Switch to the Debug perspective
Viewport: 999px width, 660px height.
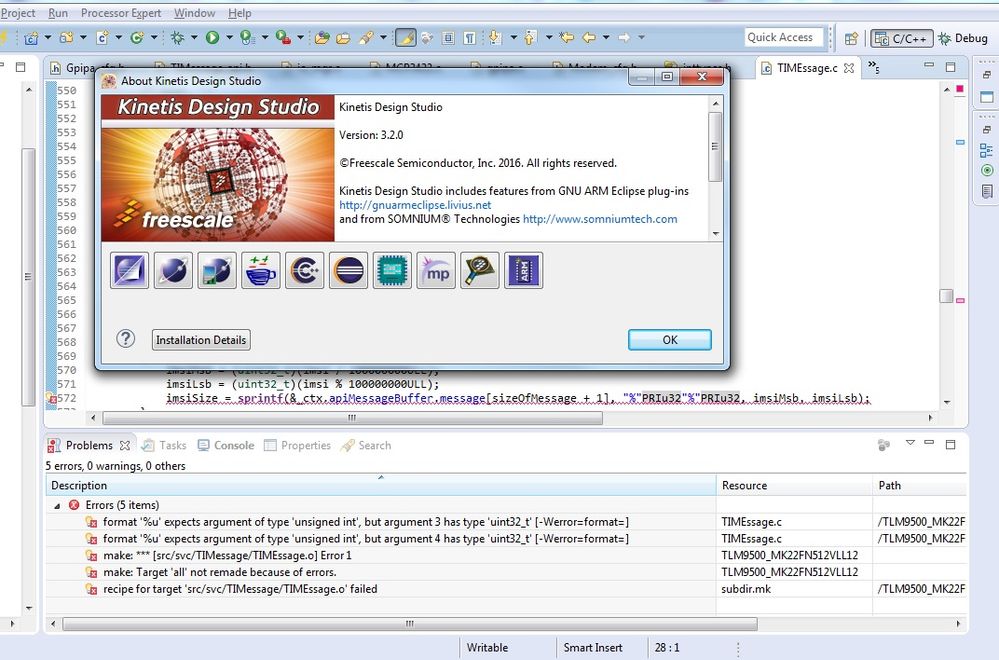pyautogui.click(x=963, y=38)
